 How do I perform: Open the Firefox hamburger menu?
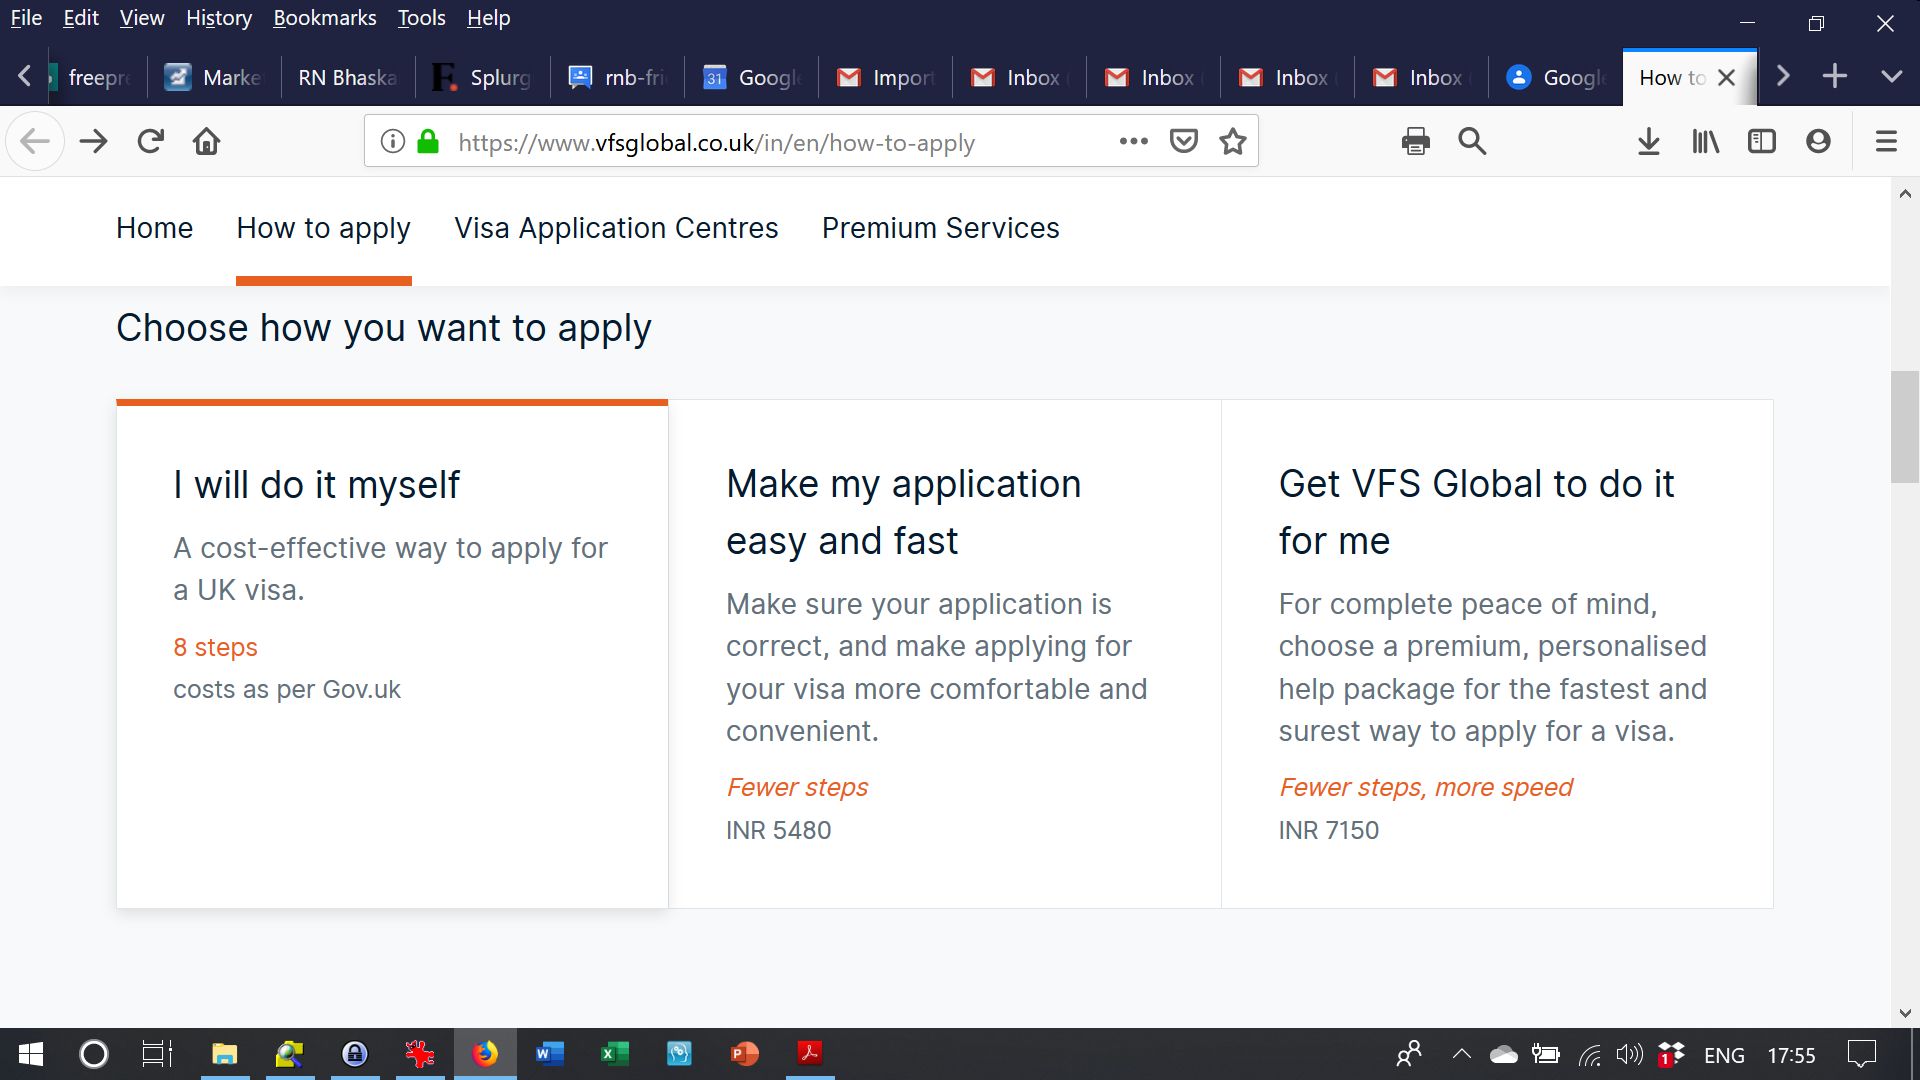click(1886, 142)
